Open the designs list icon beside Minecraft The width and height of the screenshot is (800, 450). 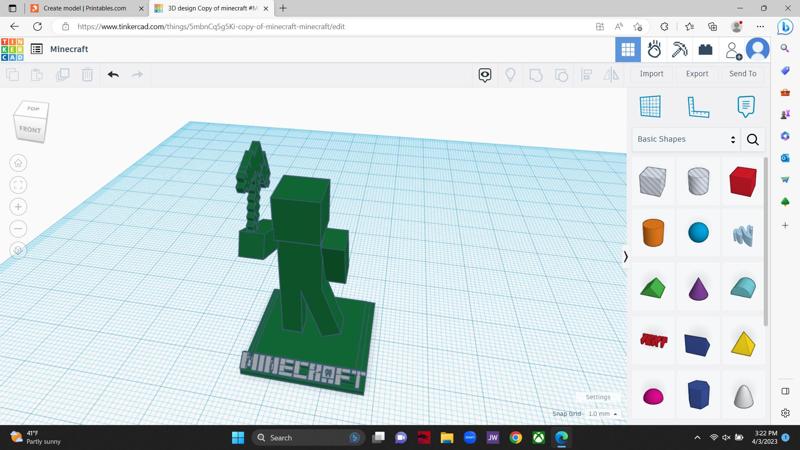click(x=37, y=49)
